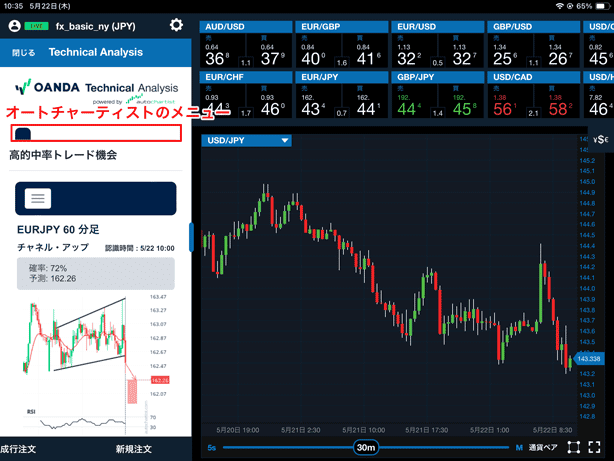Close Technical Analysis with 閉じる
The height and width of the screenshot is (461, 614).
[x=23, y=52]
